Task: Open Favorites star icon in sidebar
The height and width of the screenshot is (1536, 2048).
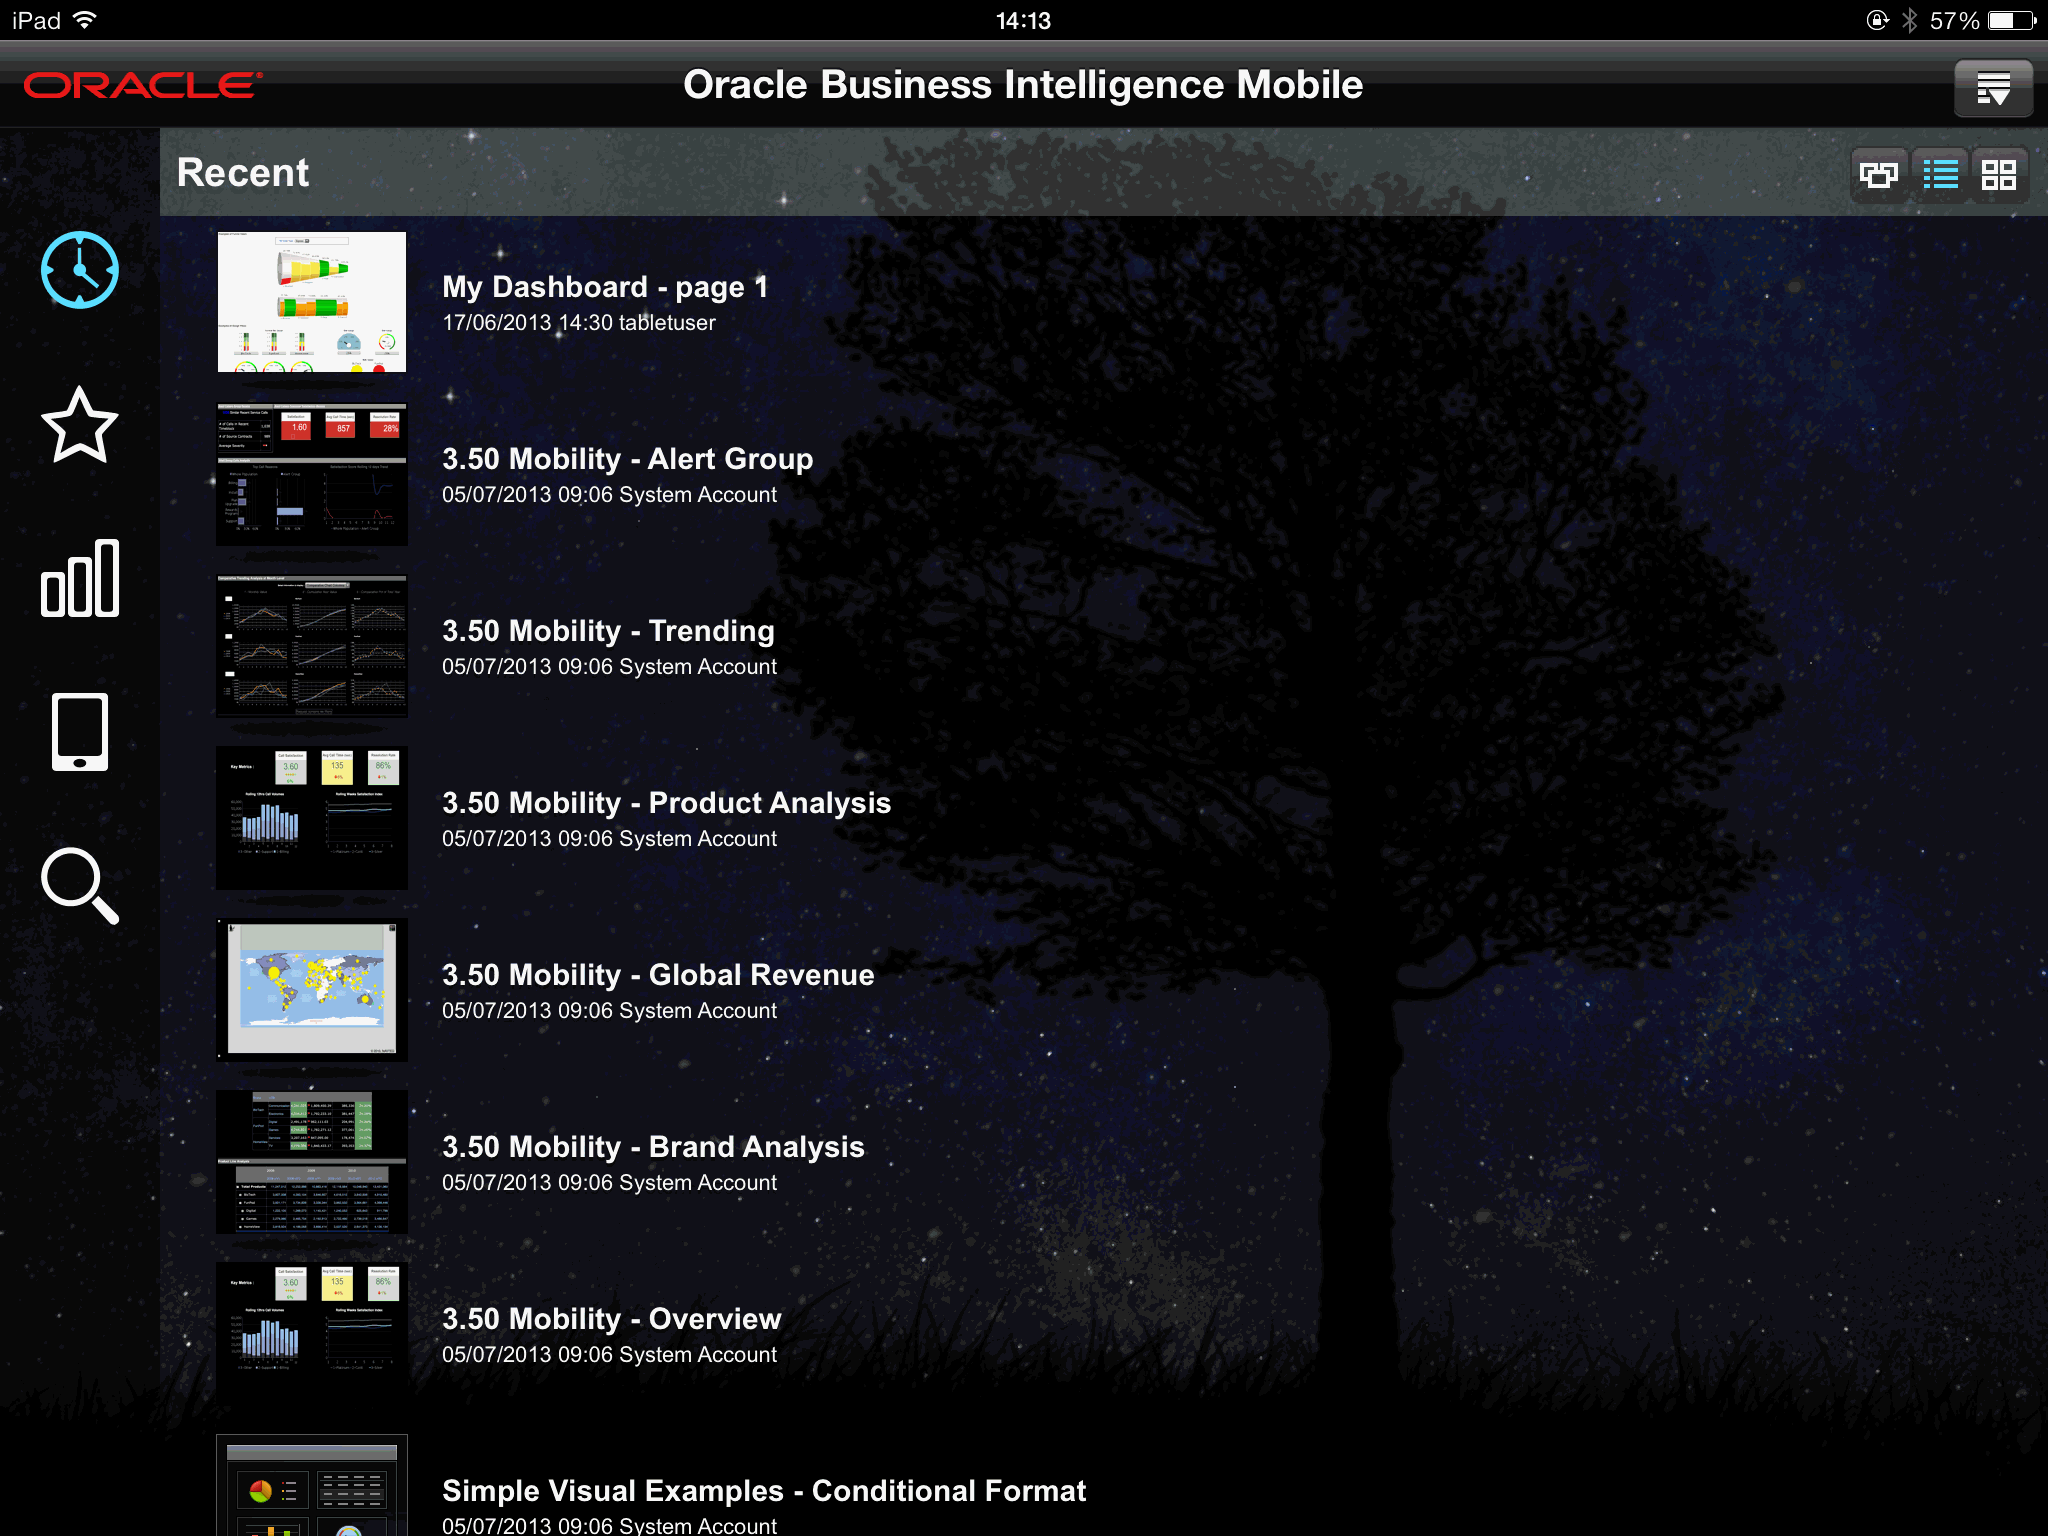Action: [80, 425]
